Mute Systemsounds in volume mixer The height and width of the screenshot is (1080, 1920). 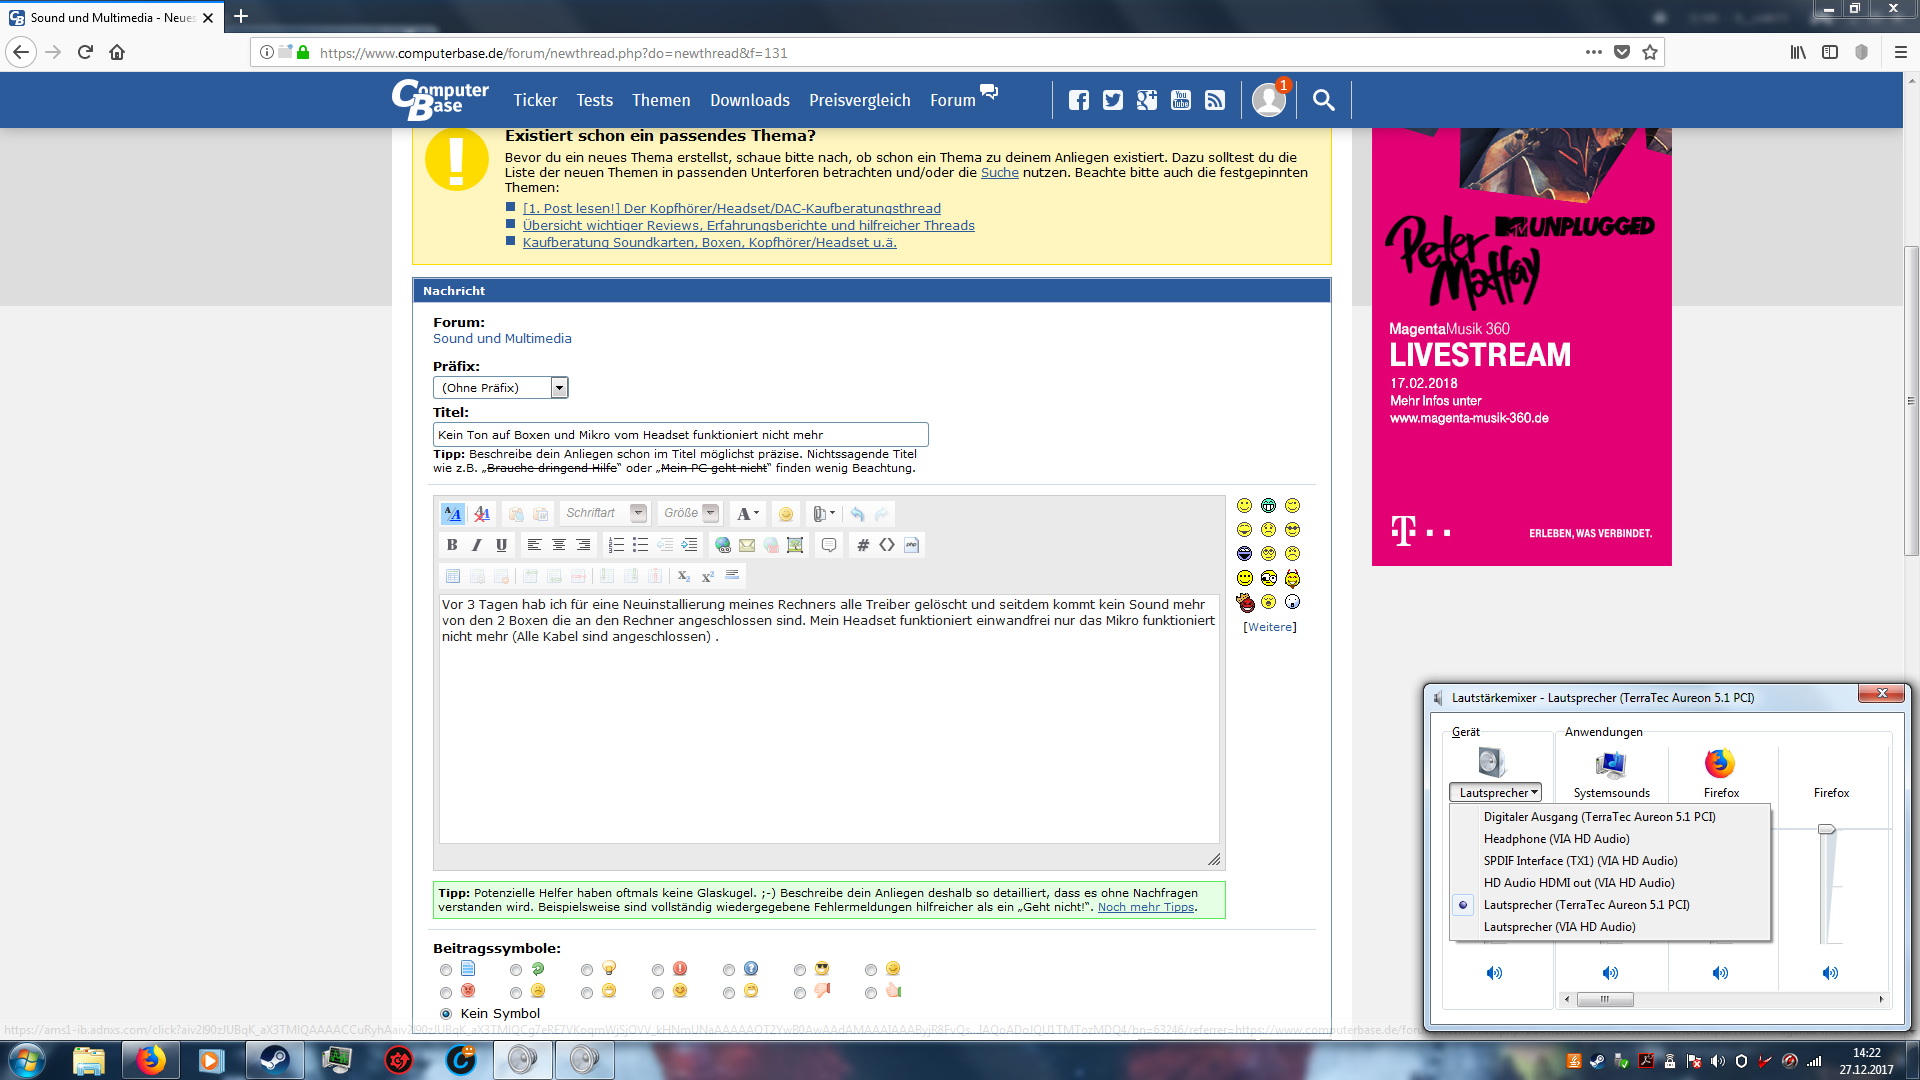[x=1610, y=972]
